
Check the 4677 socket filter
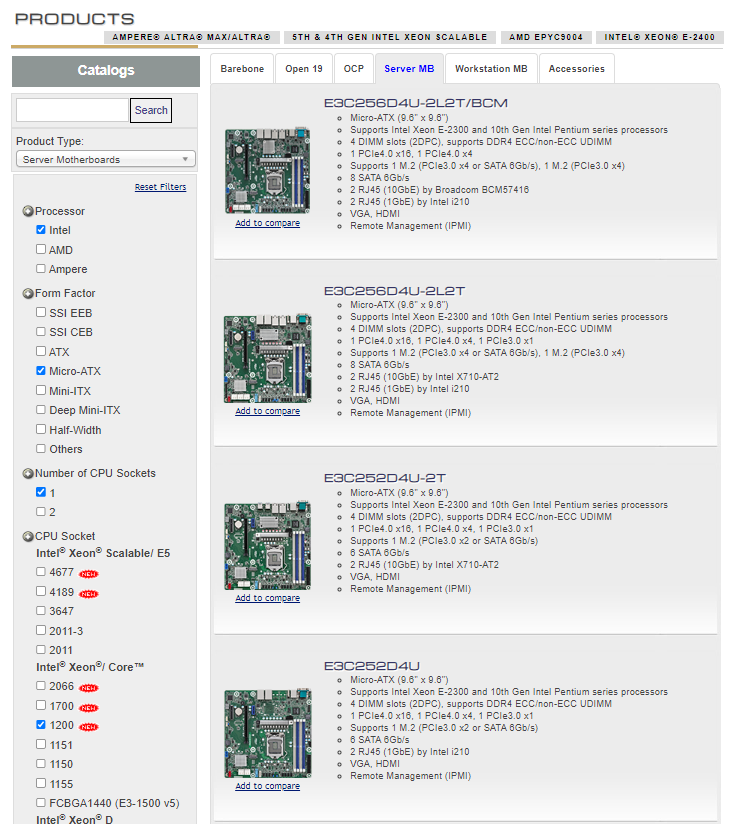pos(41,571)
